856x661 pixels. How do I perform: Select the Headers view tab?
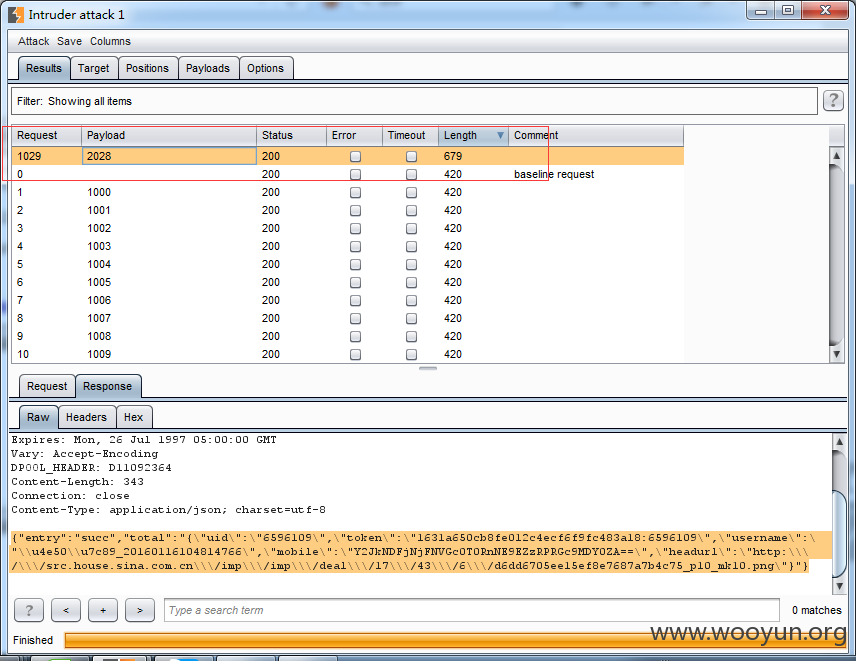click(x=86, y=418)
